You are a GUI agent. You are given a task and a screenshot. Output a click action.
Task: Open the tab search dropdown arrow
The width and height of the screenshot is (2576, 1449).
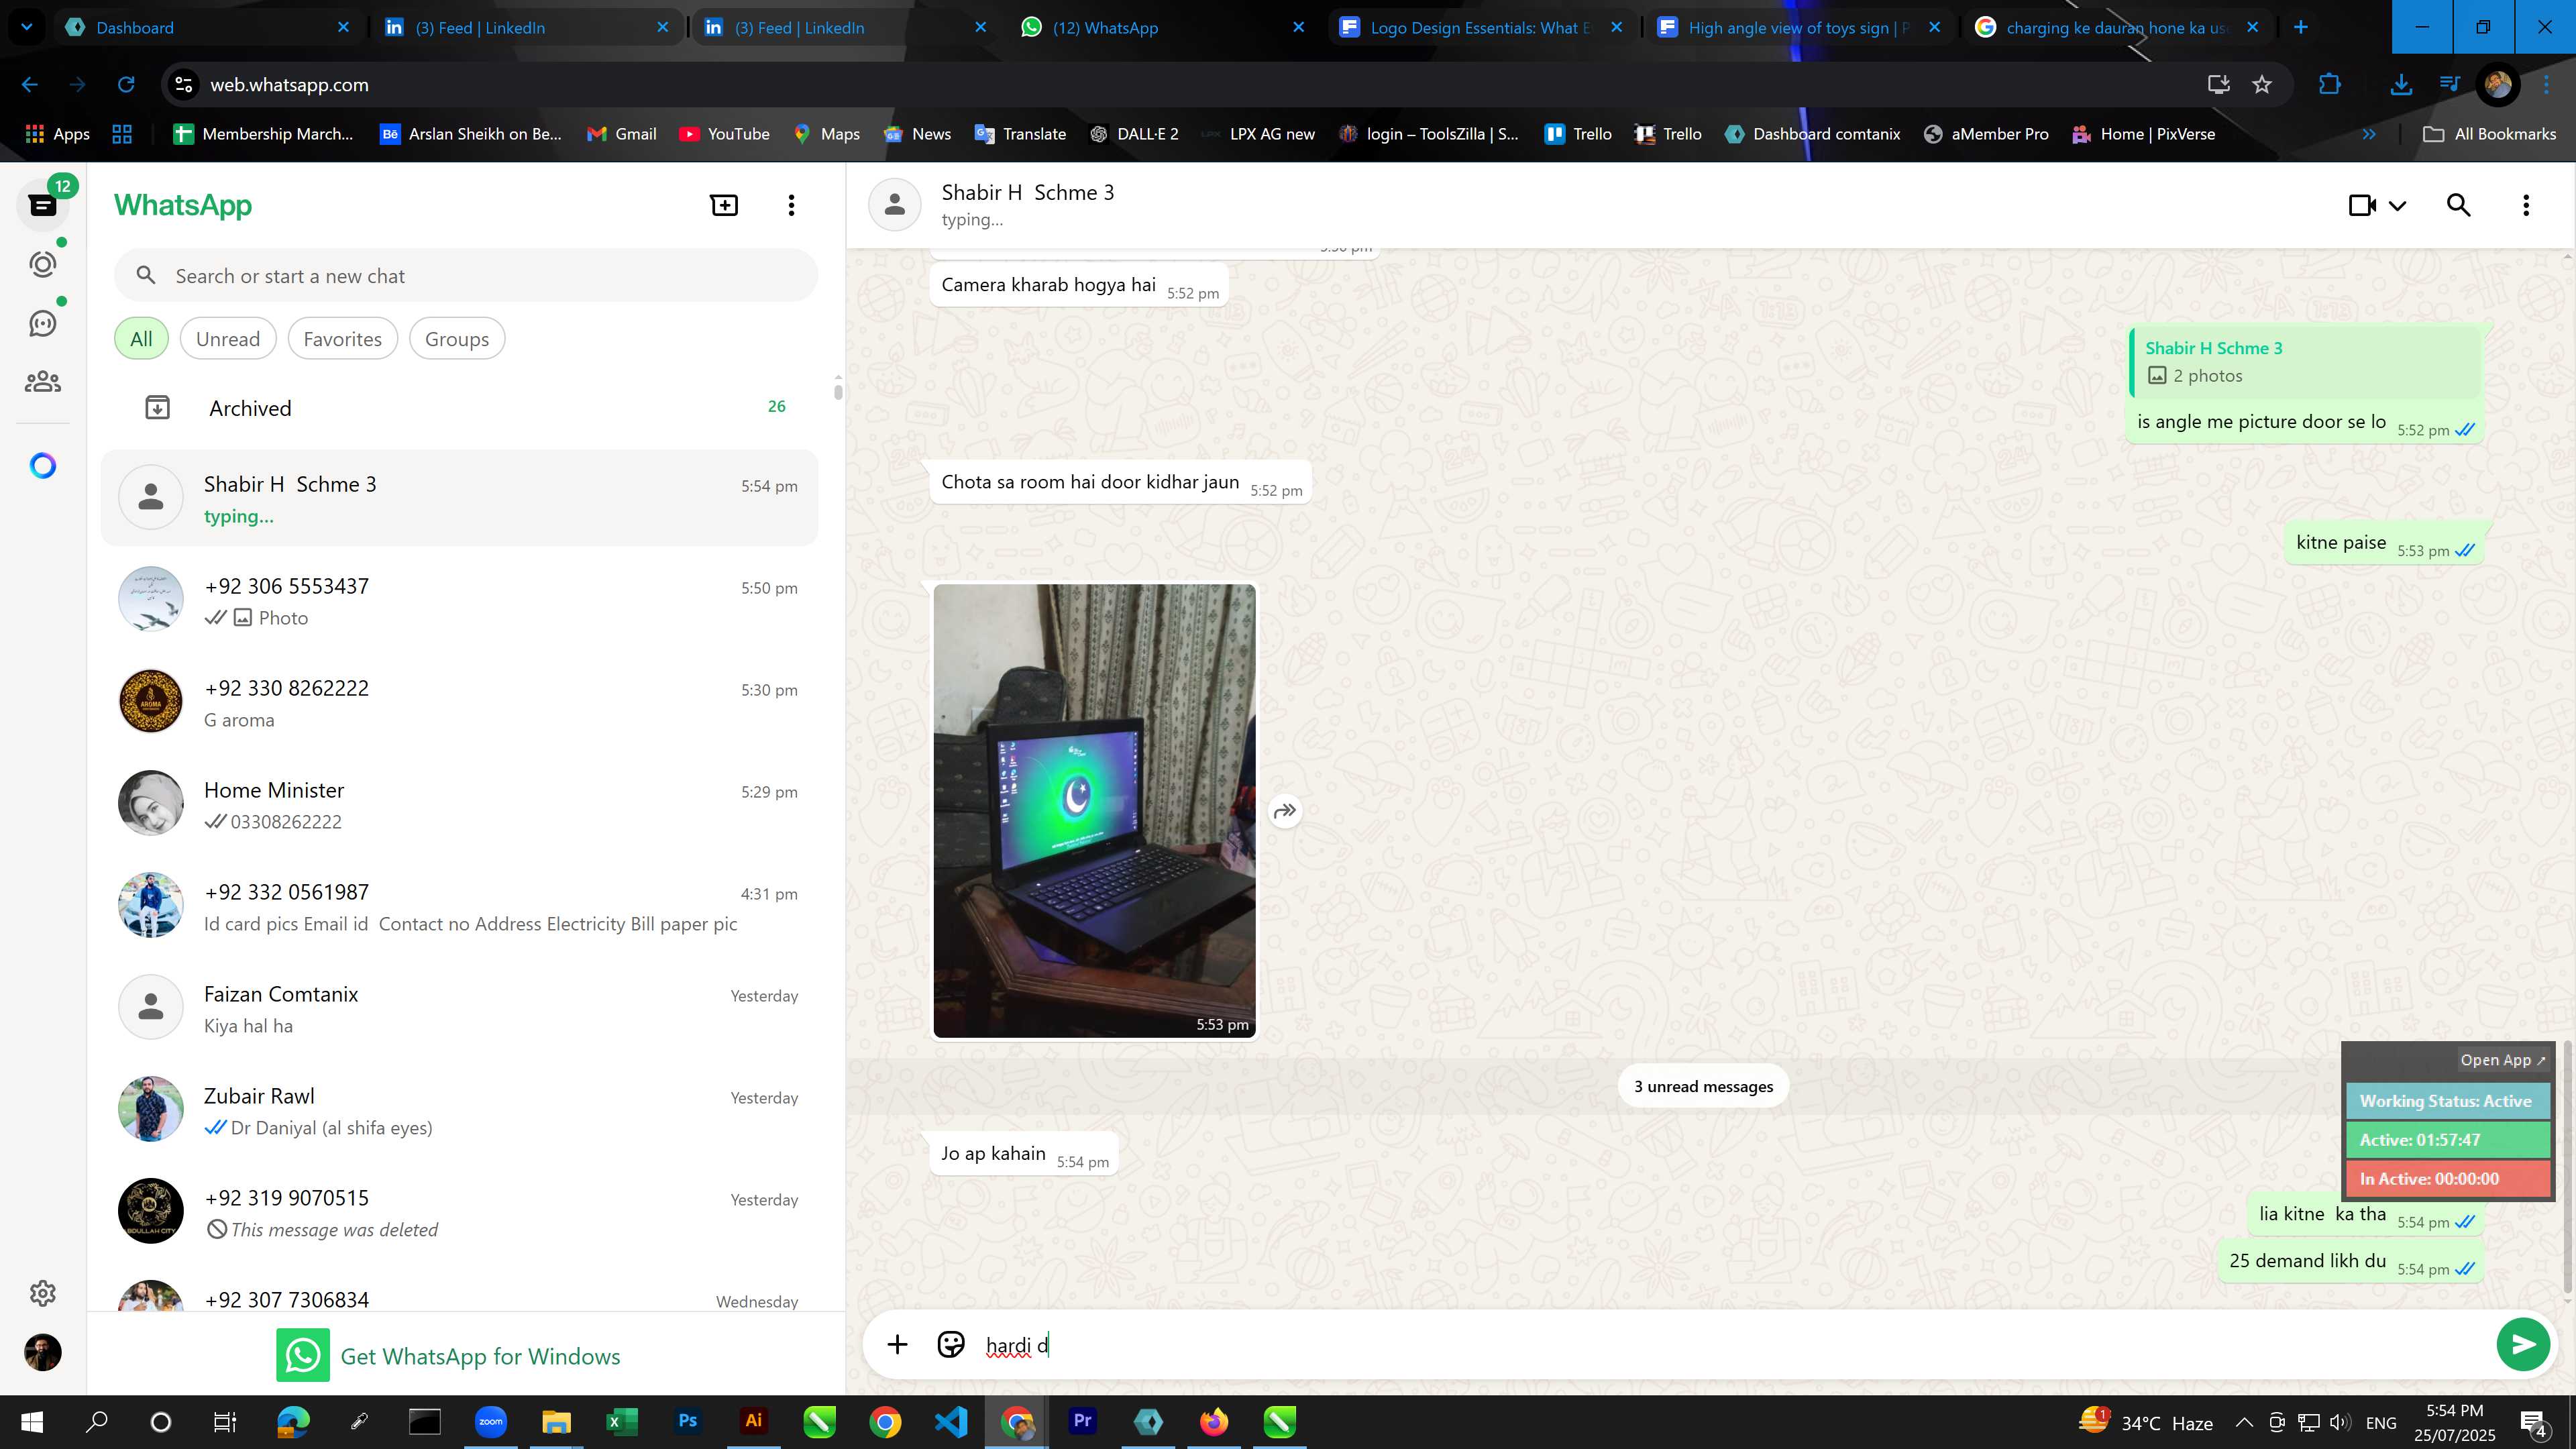click(27, 27)
